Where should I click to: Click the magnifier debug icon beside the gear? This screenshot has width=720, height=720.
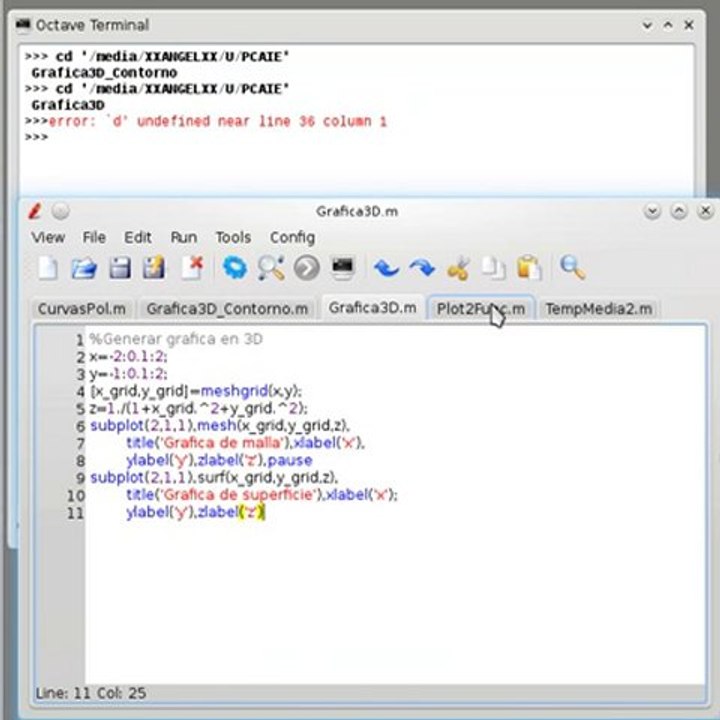point(270,268)
